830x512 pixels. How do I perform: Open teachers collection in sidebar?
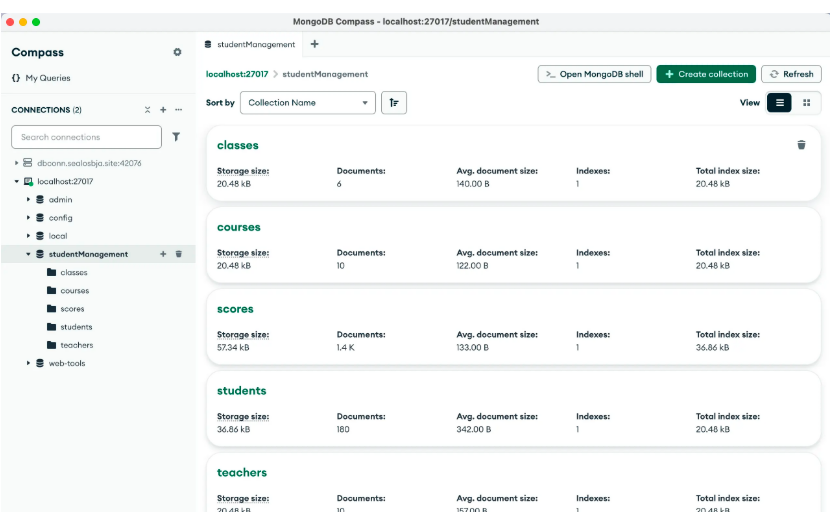77,345
